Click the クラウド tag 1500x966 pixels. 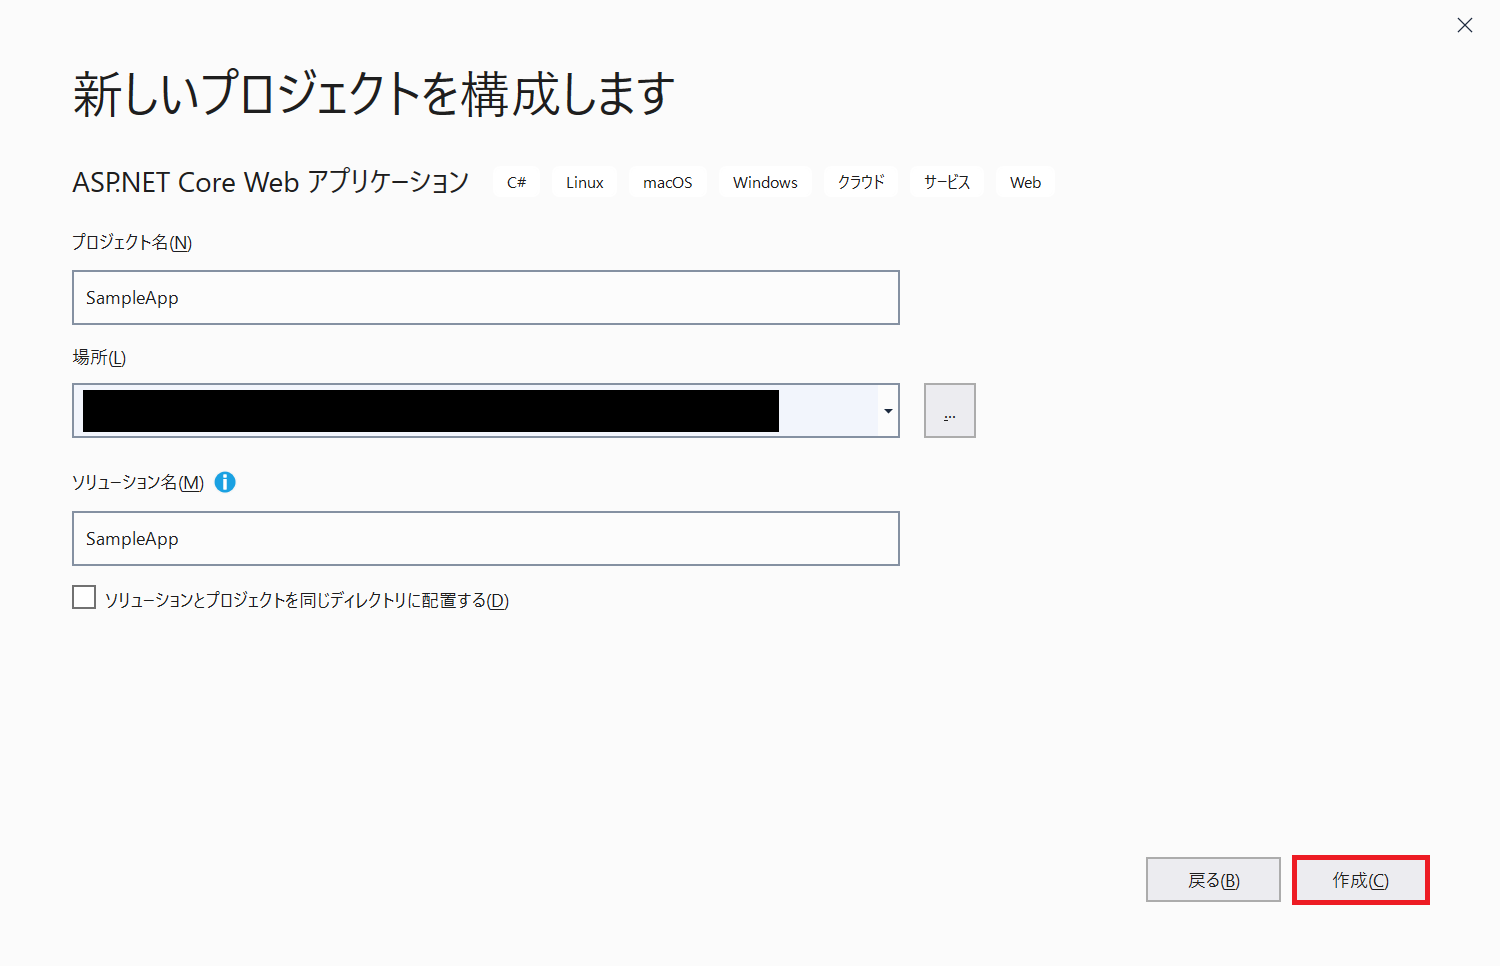[x=861, y=182]
